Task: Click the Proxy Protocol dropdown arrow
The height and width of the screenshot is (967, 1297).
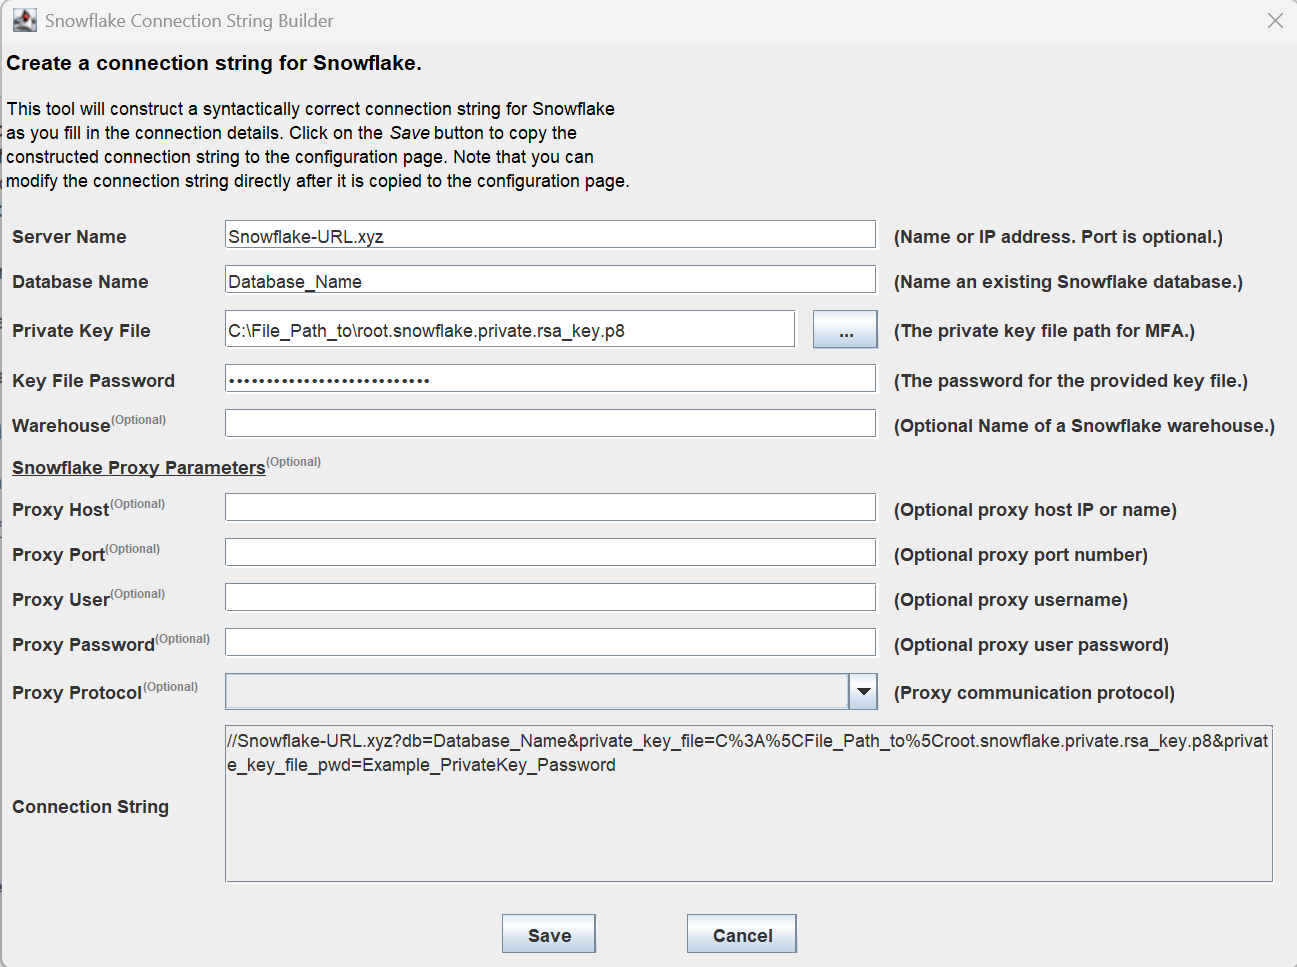Action: point(863,691)
